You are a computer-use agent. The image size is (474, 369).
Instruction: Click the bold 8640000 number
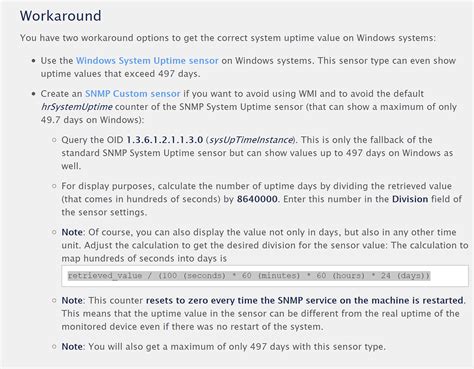click(257, 199)
